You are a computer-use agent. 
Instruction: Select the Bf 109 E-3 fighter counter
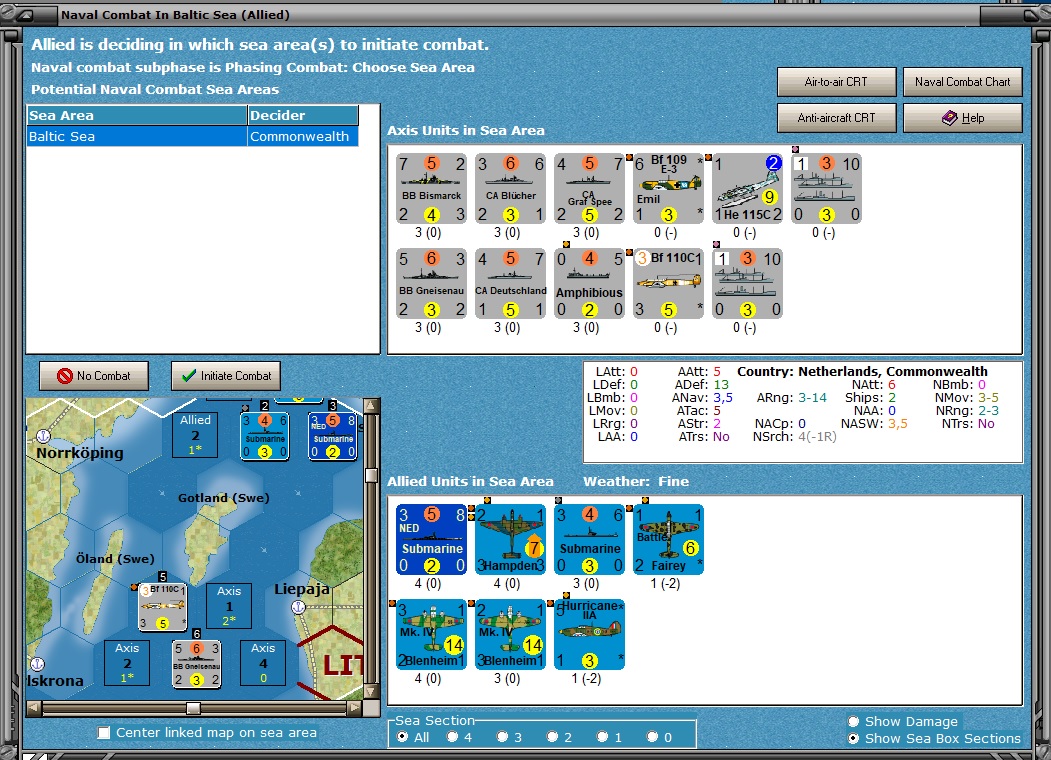pos(668,188)
